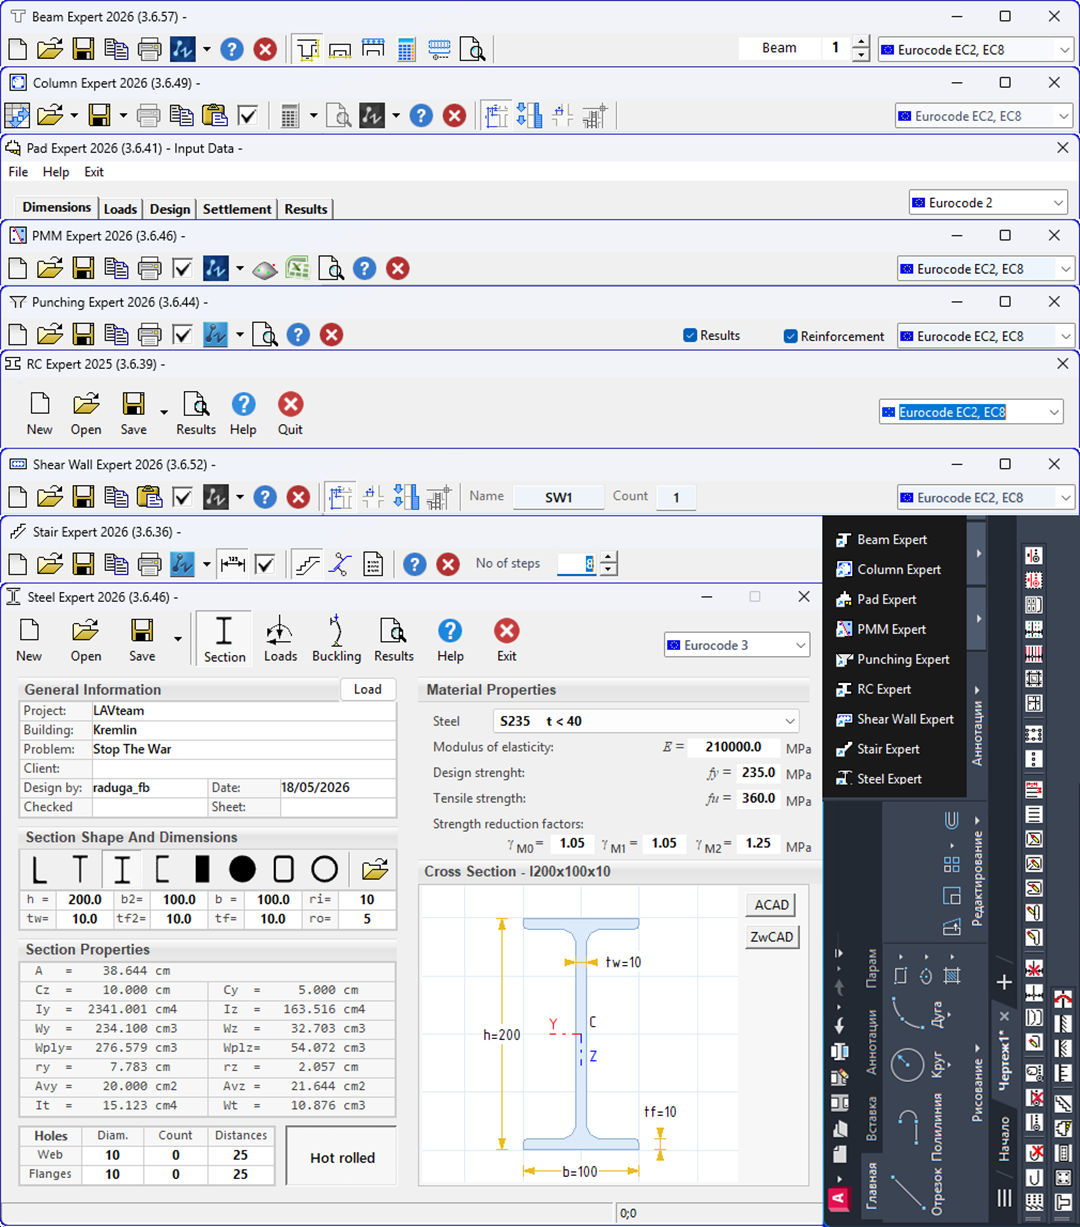Click the Help icon in RC Expert

click(x=243, y=413)
